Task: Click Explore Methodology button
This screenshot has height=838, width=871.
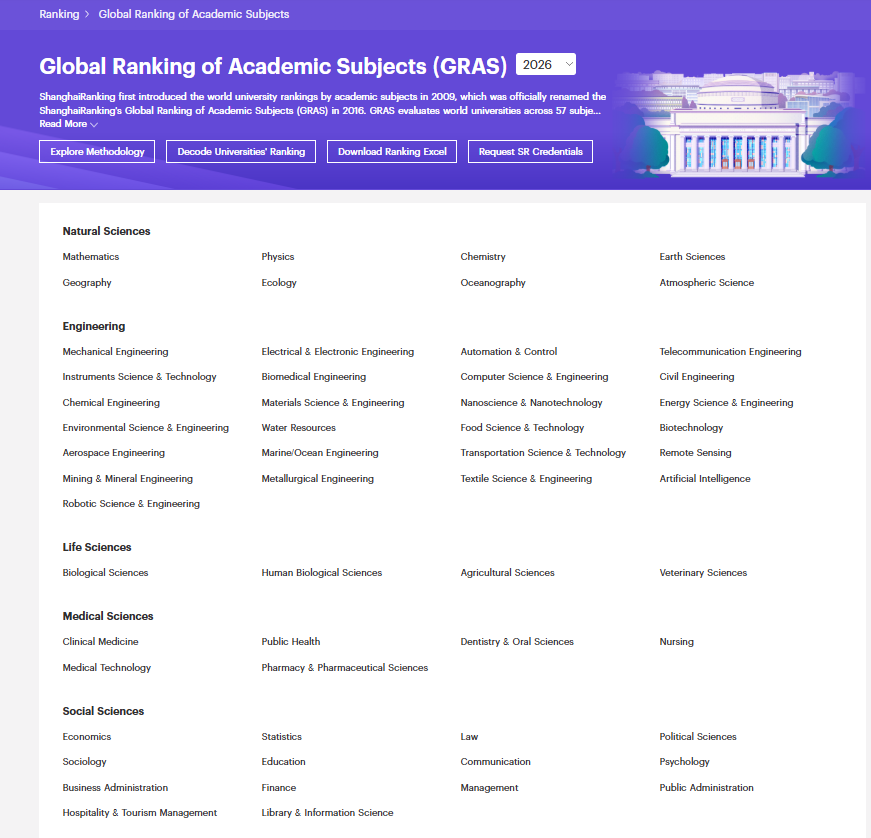Action: click(97, 152)
